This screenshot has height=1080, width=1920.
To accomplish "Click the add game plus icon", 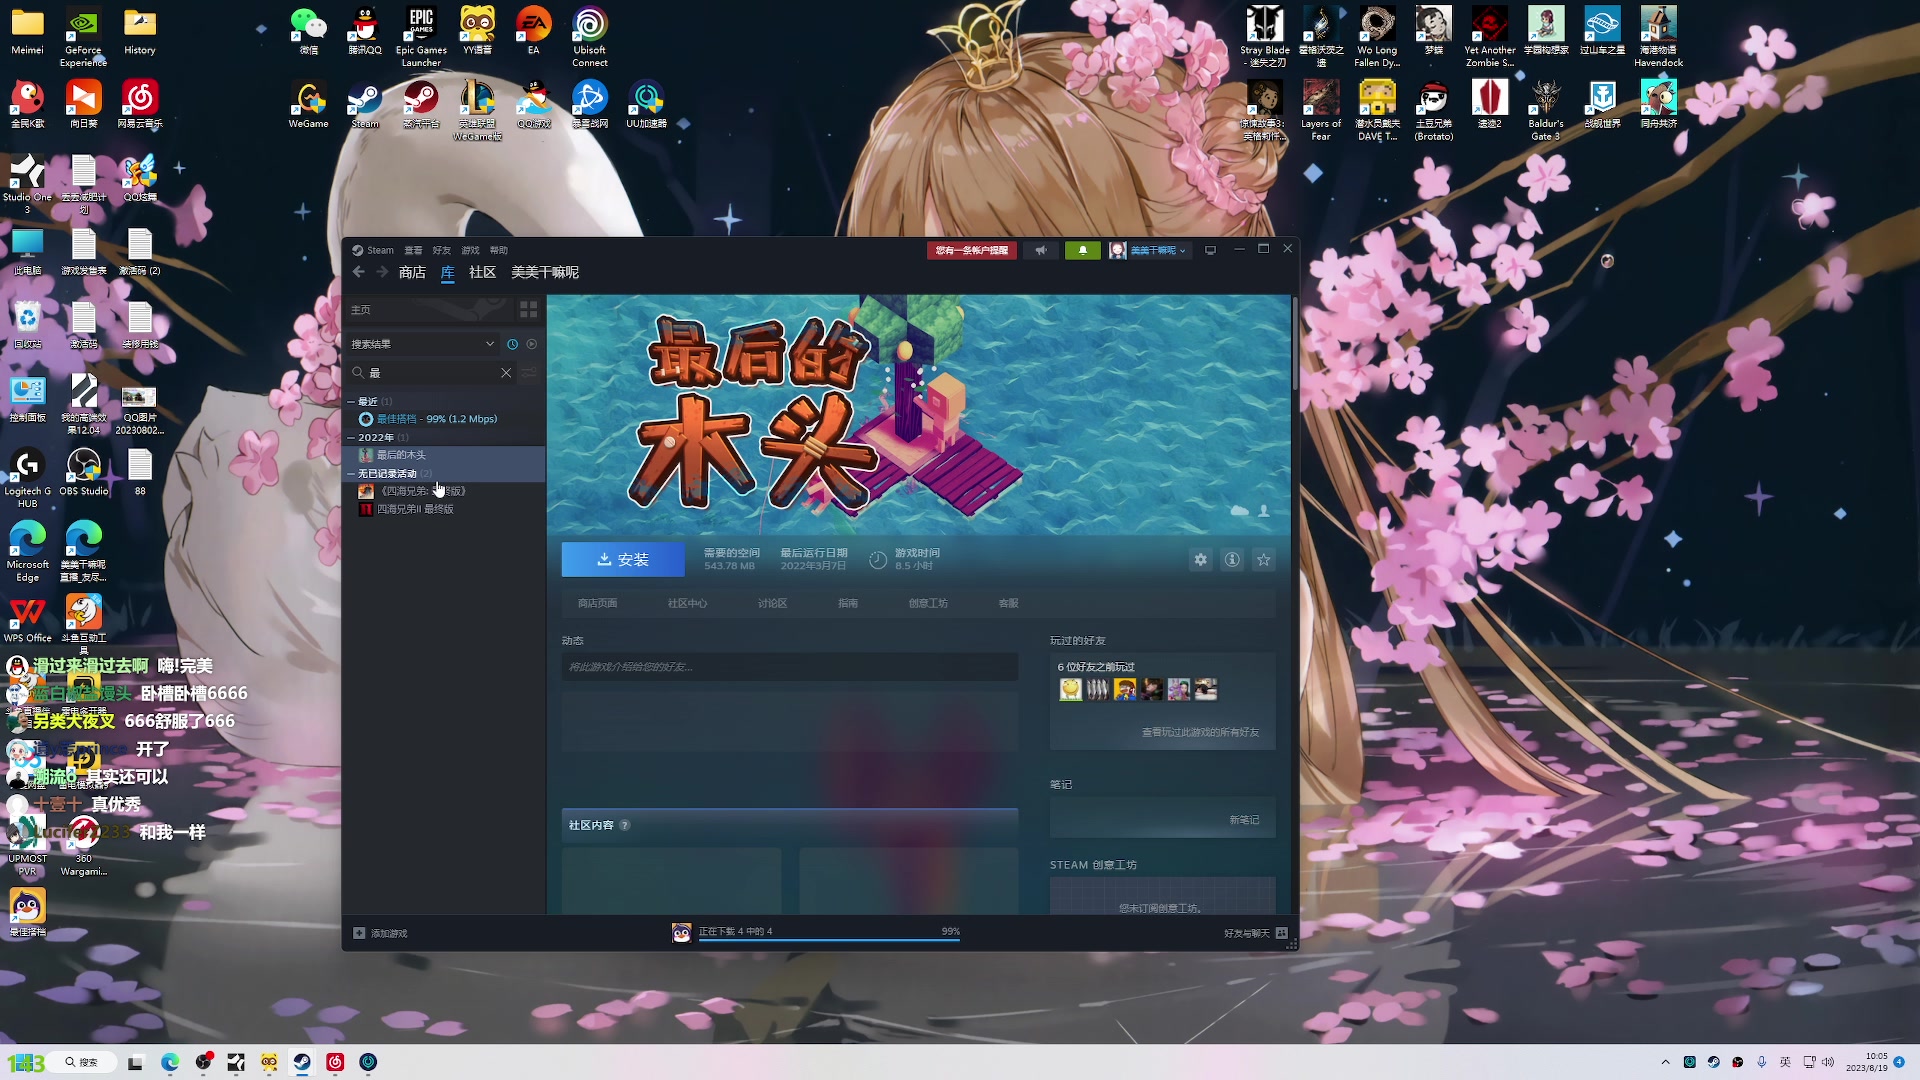I will [359, 933].
